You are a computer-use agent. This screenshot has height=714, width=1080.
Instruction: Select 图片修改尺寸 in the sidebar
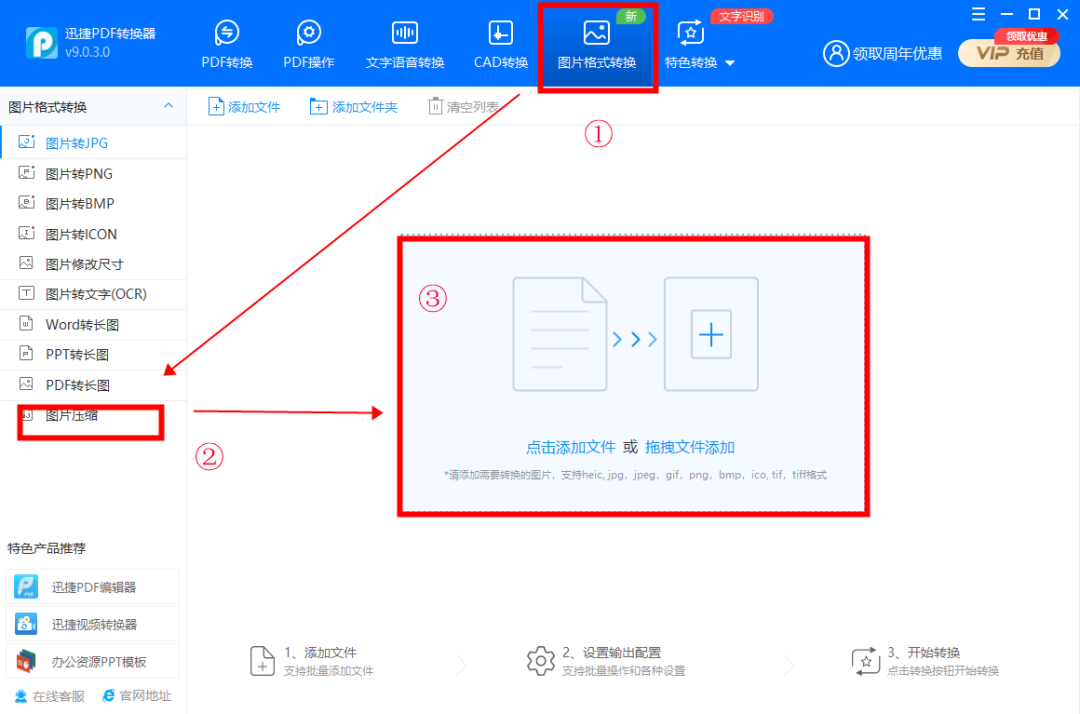[x=93, y=264]
